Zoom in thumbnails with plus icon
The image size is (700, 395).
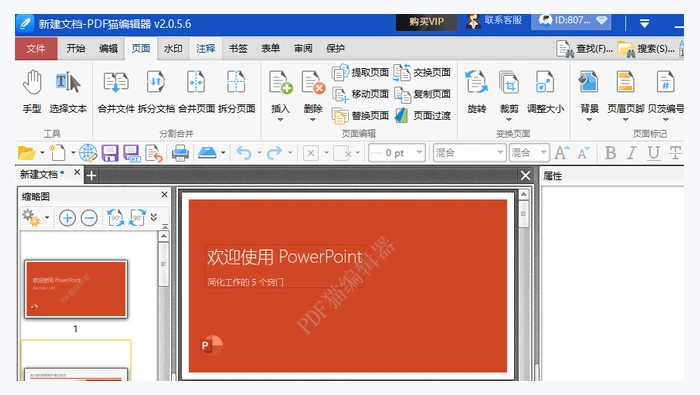click(x=67, y=218)
